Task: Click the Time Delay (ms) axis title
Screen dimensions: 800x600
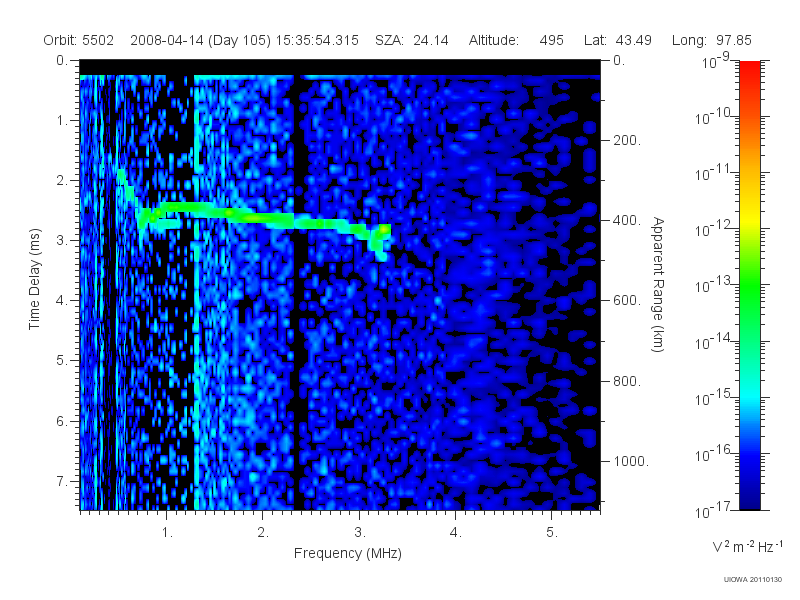Action: point(34,279)
